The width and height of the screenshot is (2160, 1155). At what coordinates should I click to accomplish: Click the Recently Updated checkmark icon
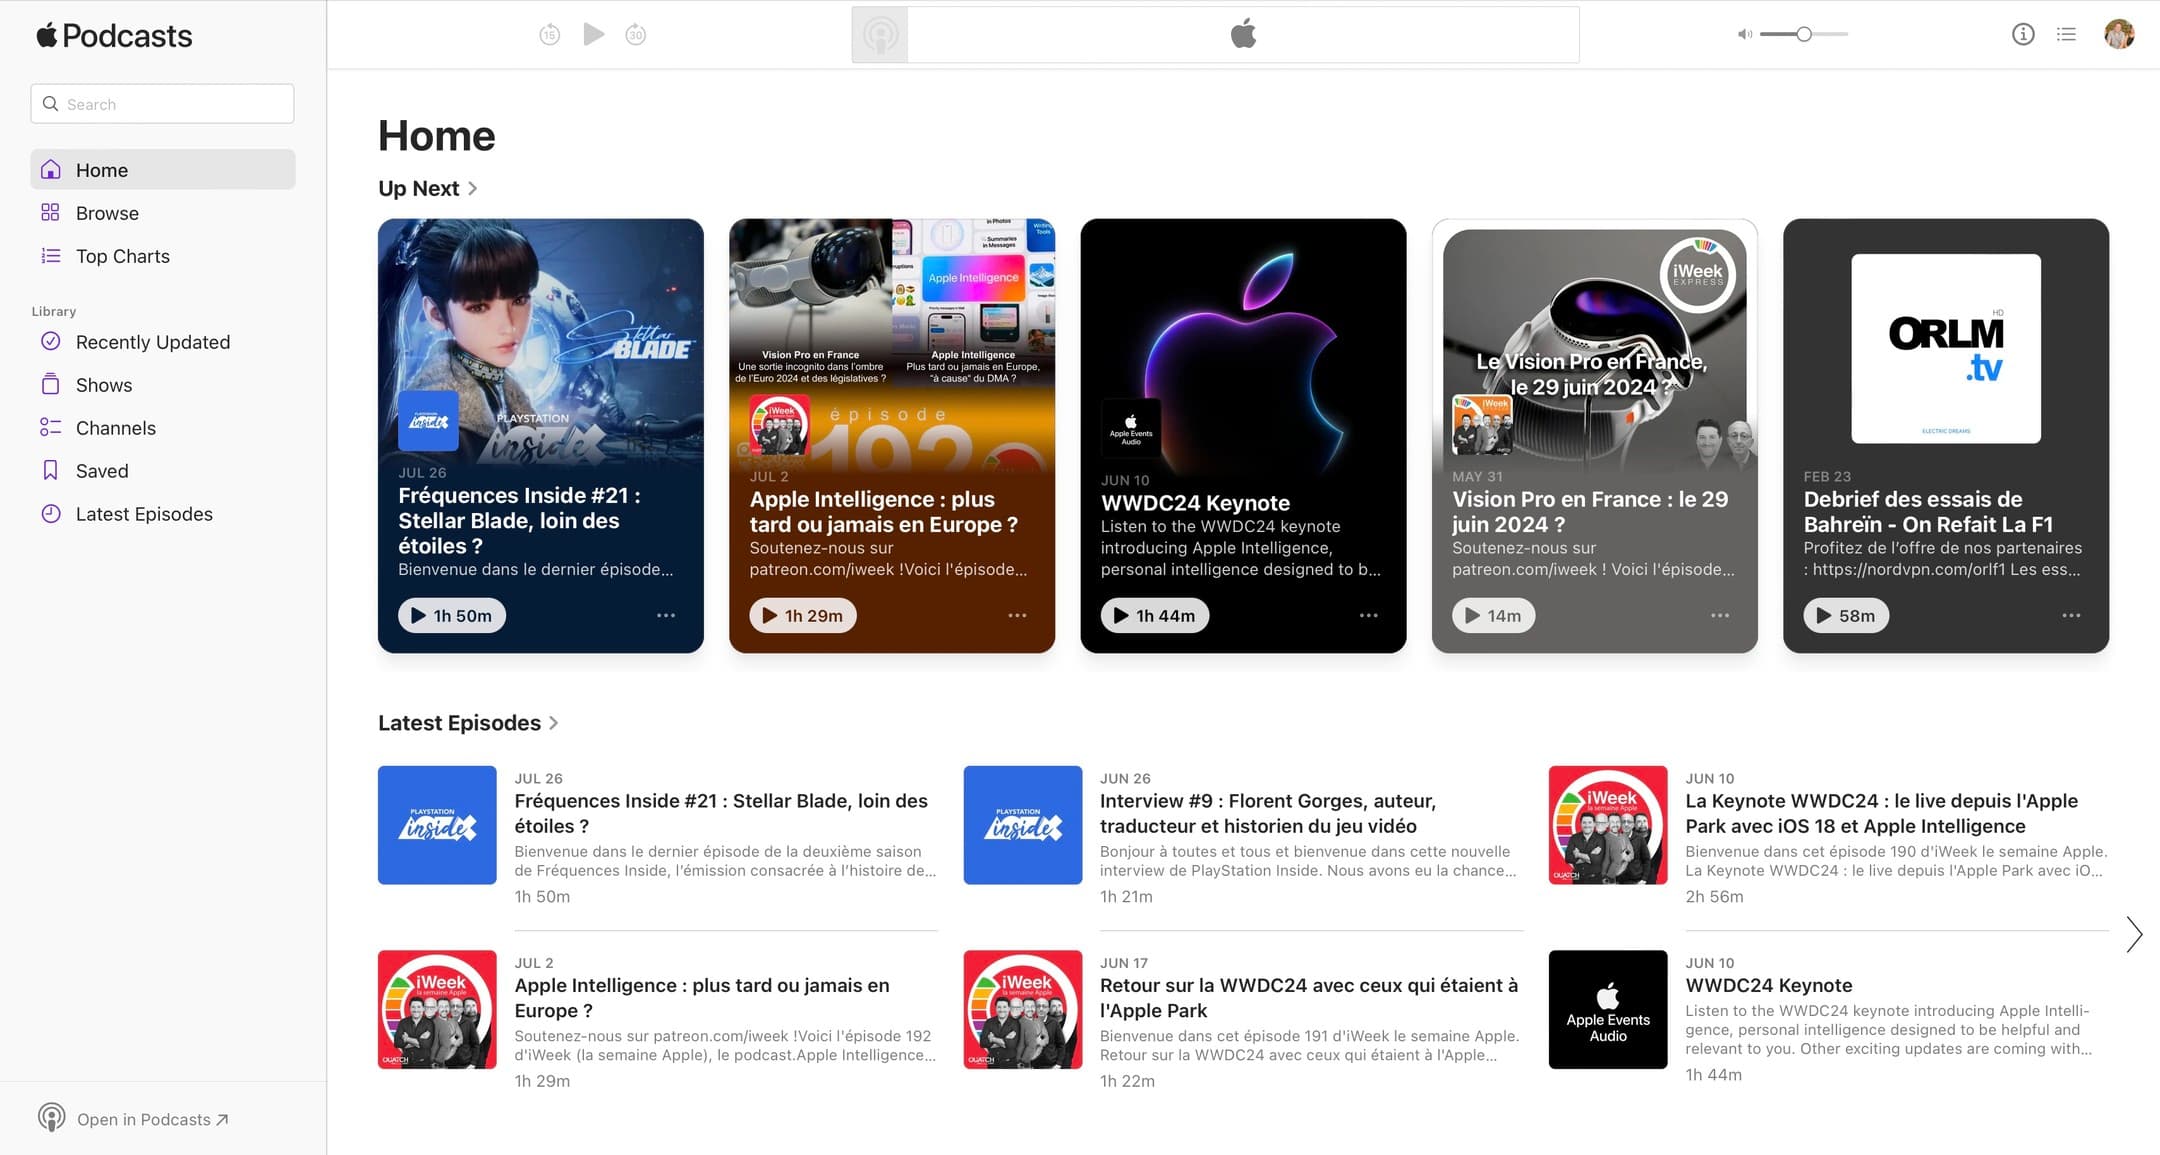[51, 341]
